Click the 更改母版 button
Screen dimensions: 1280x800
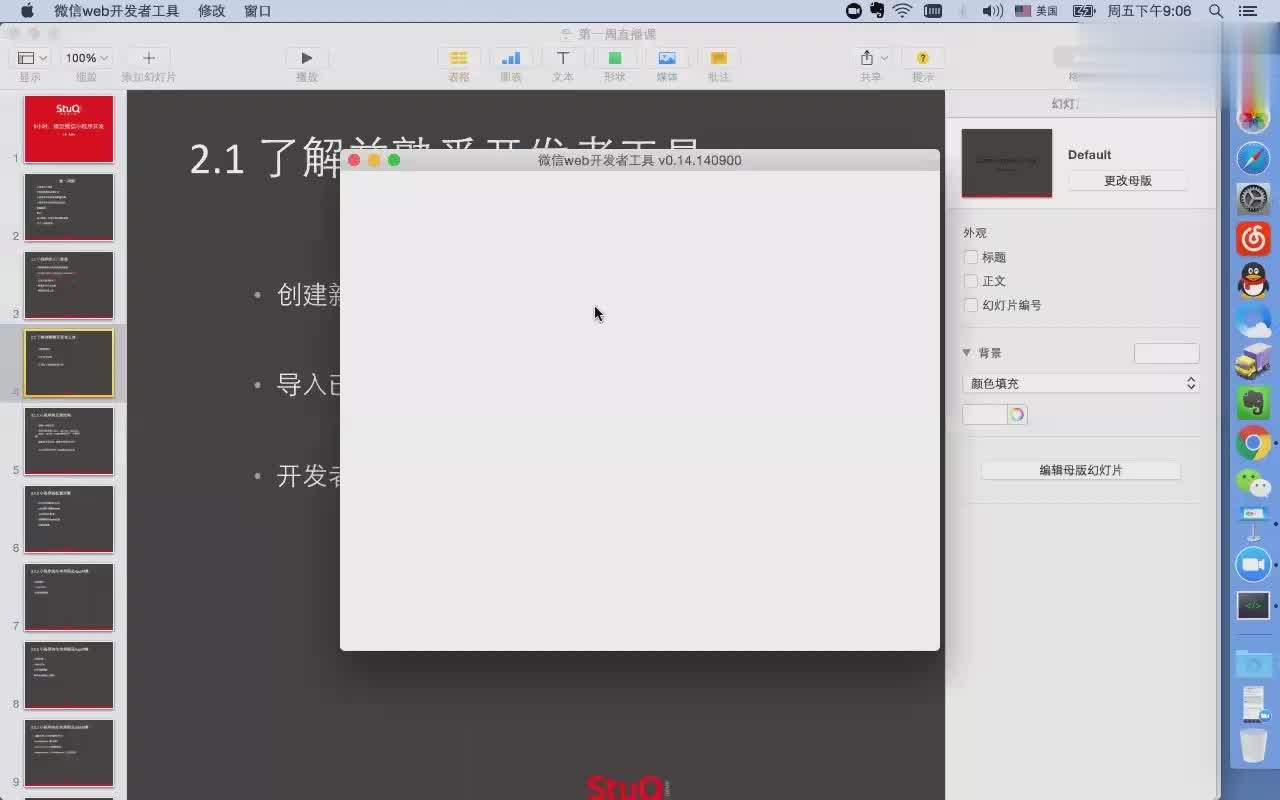click(1128, 181)
